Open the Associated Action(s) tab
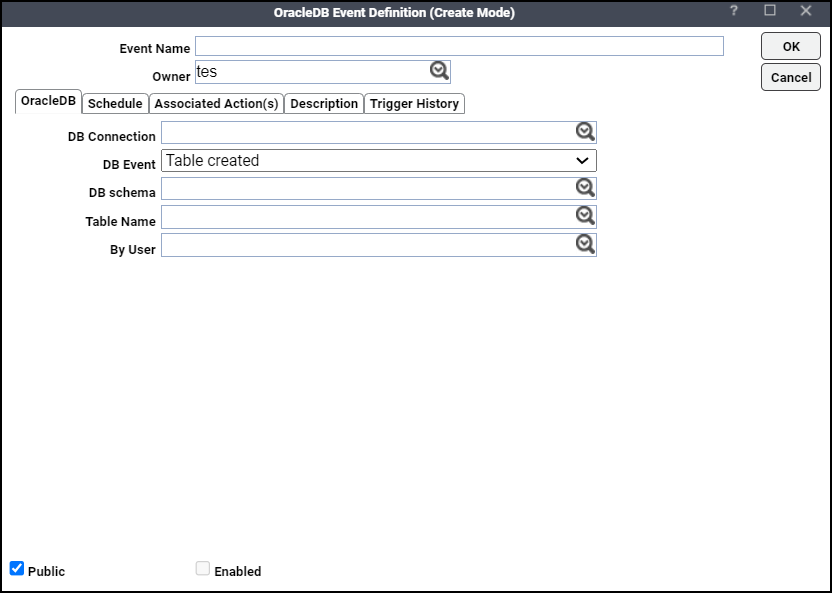The height and width of the screenshot is (593, 832). point(216,103)
